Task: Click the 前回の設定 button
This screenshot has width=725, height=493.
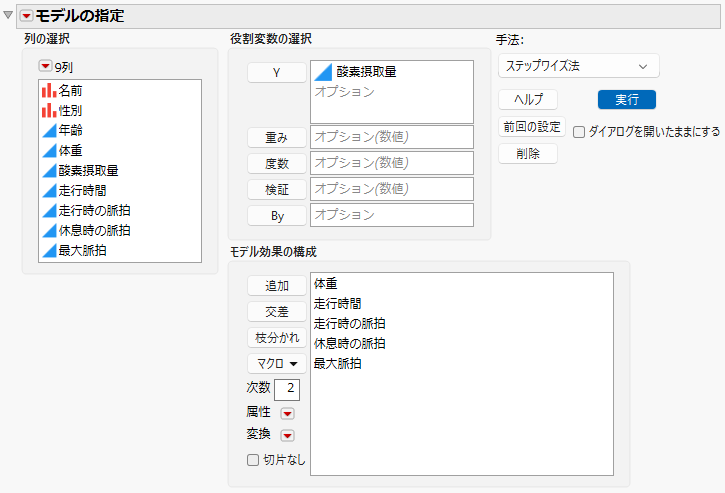Action: click(532, 126)
